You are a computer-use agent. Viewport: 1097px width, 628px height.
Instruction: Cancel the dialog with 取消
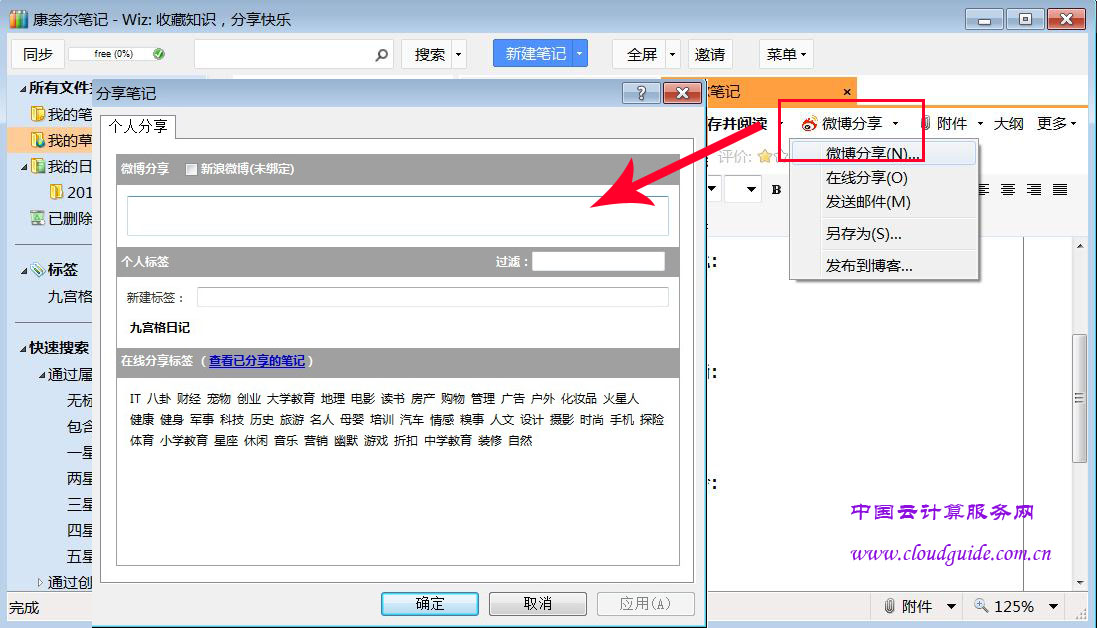tap(537, 604)
